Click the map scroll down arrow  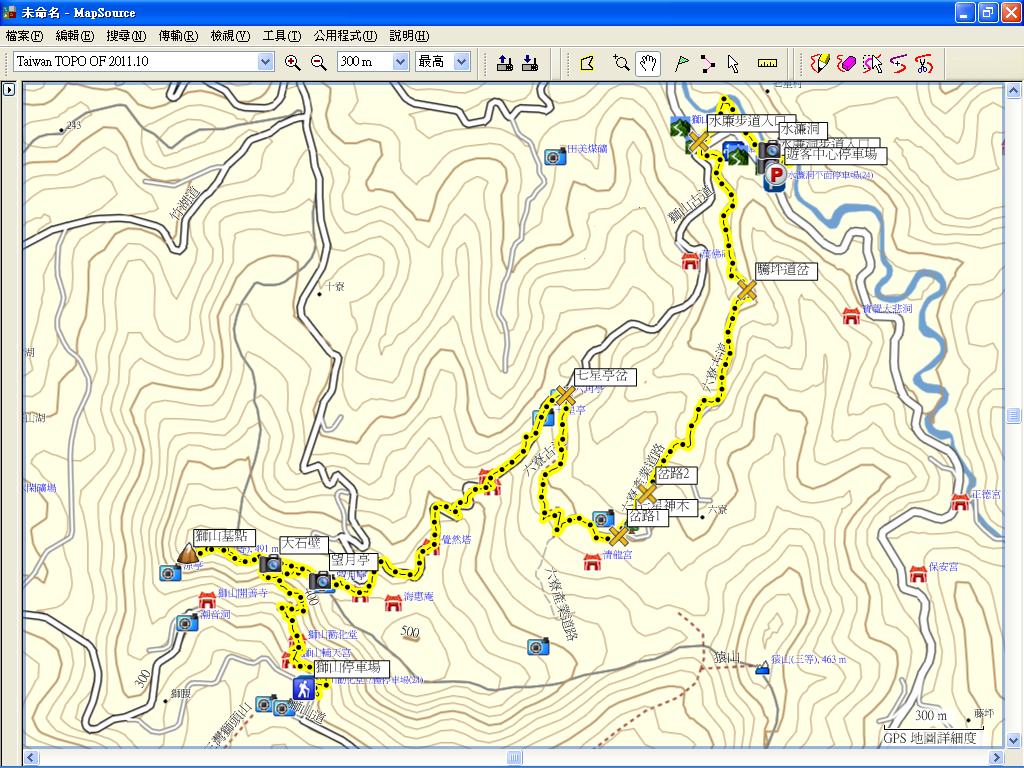tap(1013, 741)
